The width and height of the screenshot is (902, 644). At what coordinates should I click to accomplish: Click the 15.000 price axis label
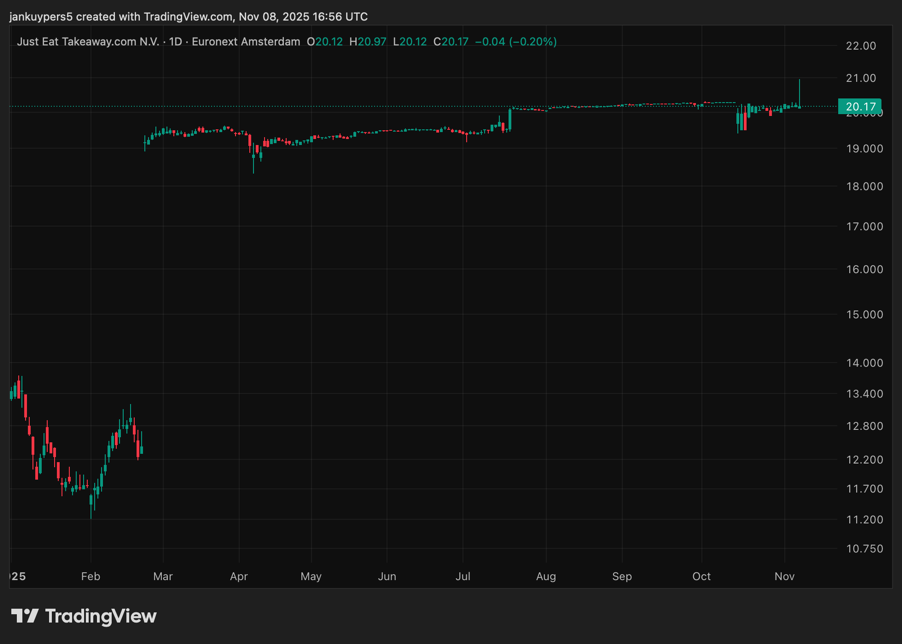tap(864, 315)
